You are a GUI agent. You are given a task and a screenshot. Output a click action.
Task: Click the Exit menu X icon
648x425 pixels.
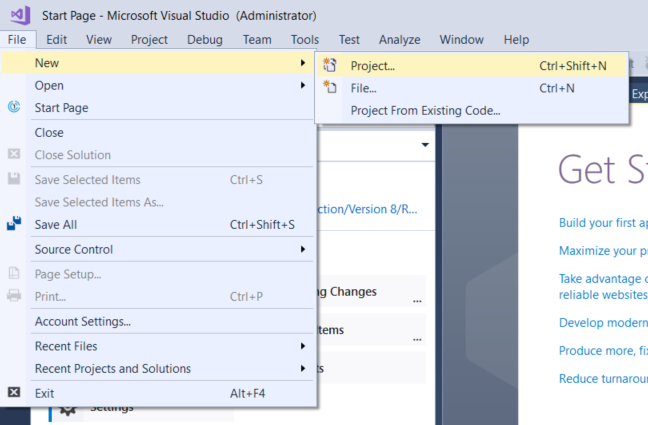pos(14,393)
